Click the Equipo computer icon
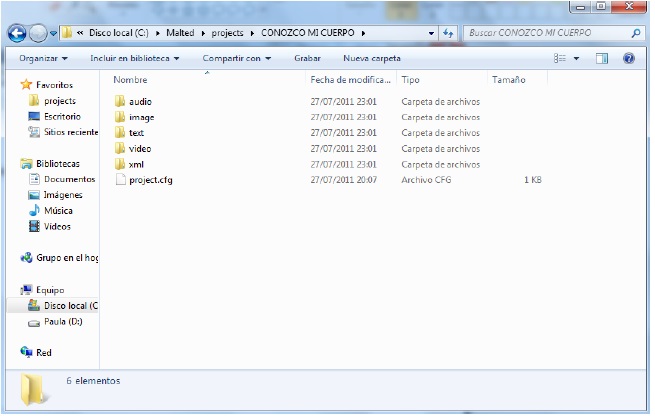655x416 pixels. click(26, 289)
